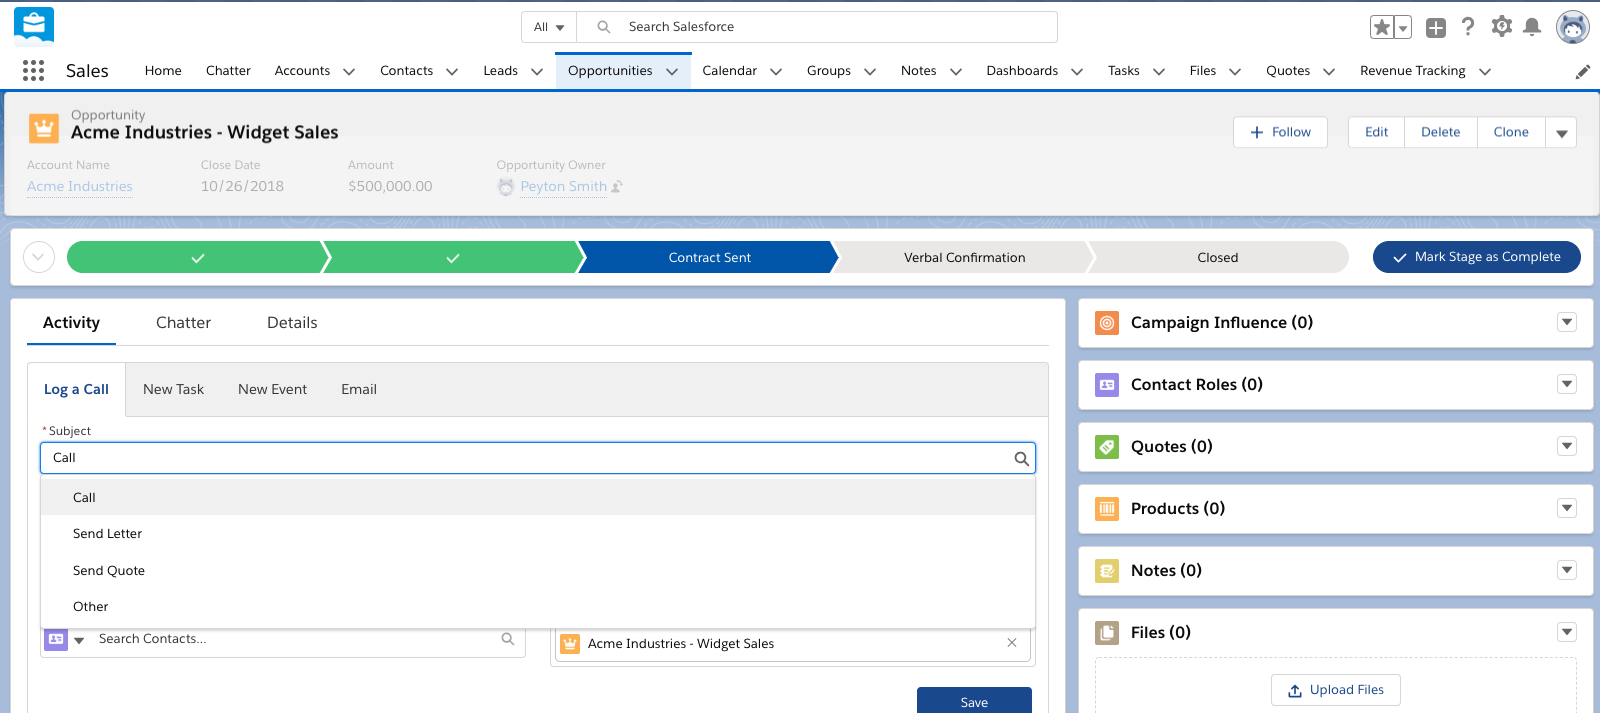This screenshot has height=713, width=1600.
Task: Open more actions dropdown next to Clone
Action: pos(1561,133)
